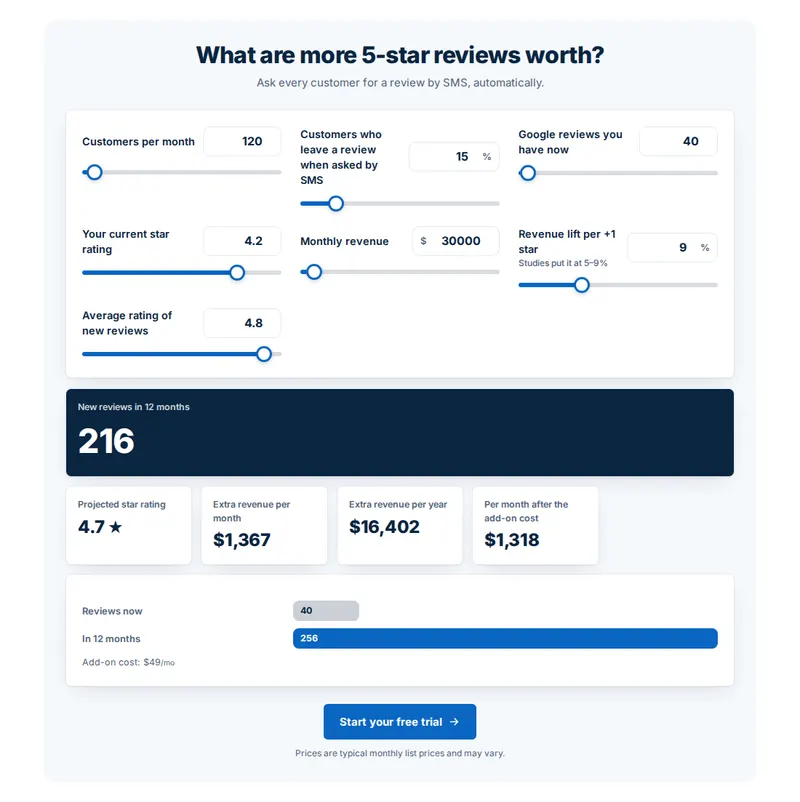Click the dollar sign in the Monthly revenue field

coord(424,241)
